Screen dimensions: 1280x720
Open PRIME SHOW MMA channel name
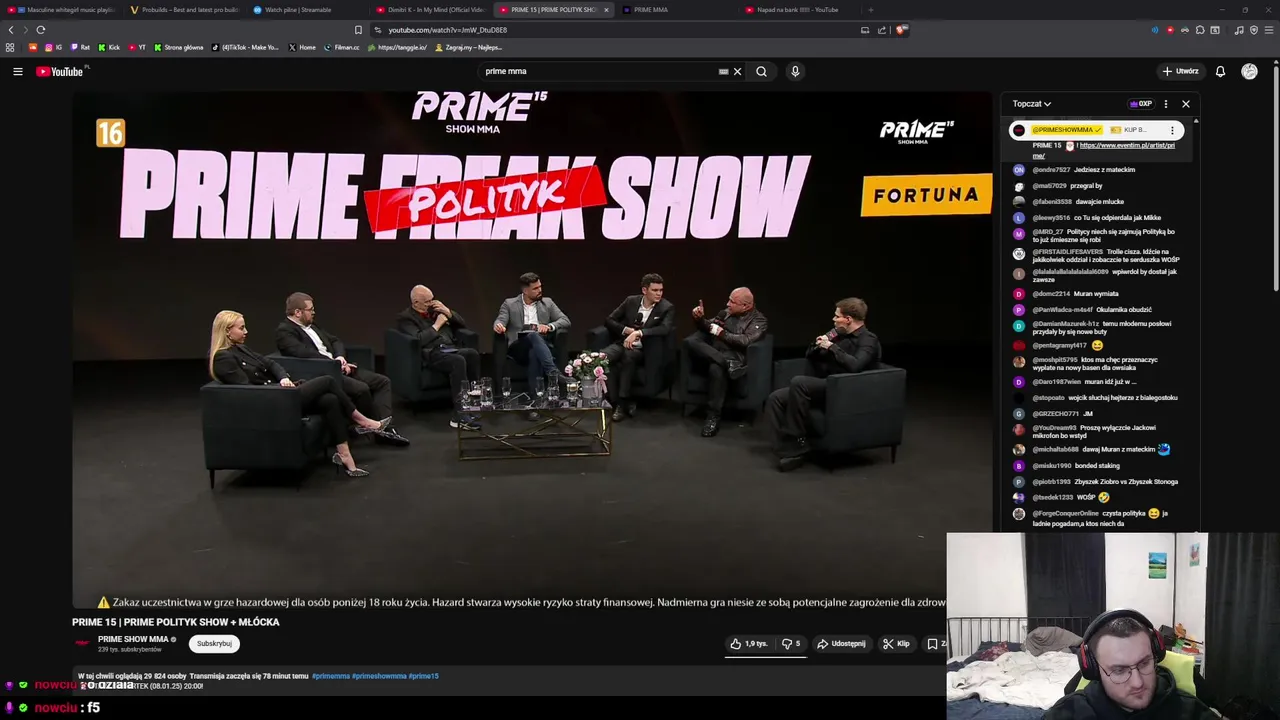(x=133, y=639)
